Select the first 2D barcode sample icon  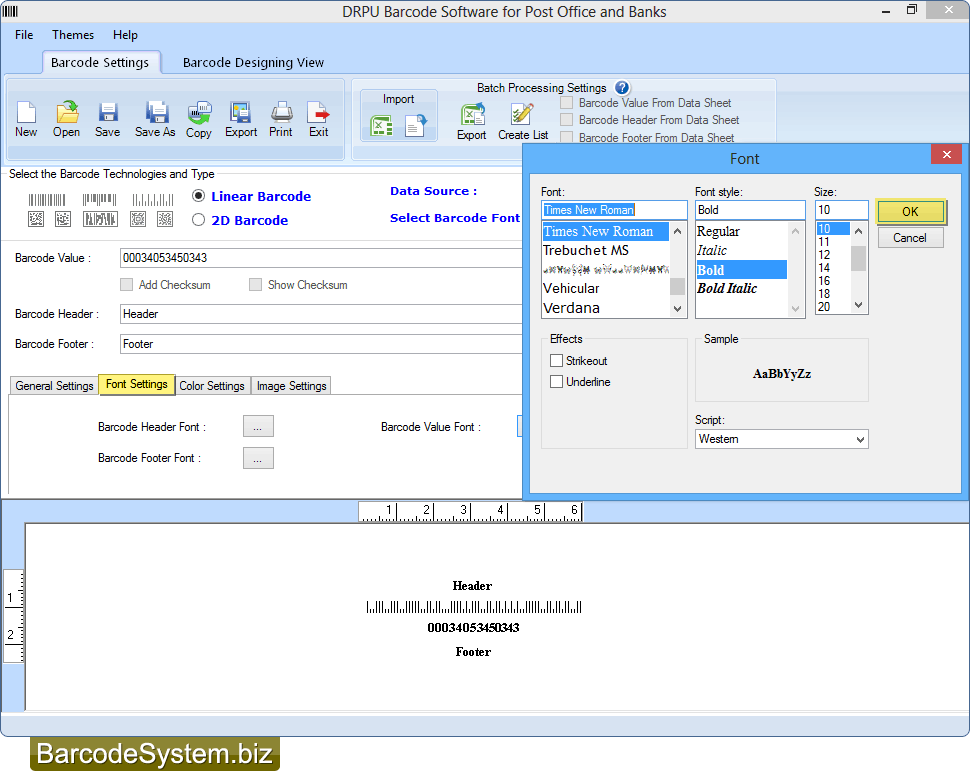36,219
